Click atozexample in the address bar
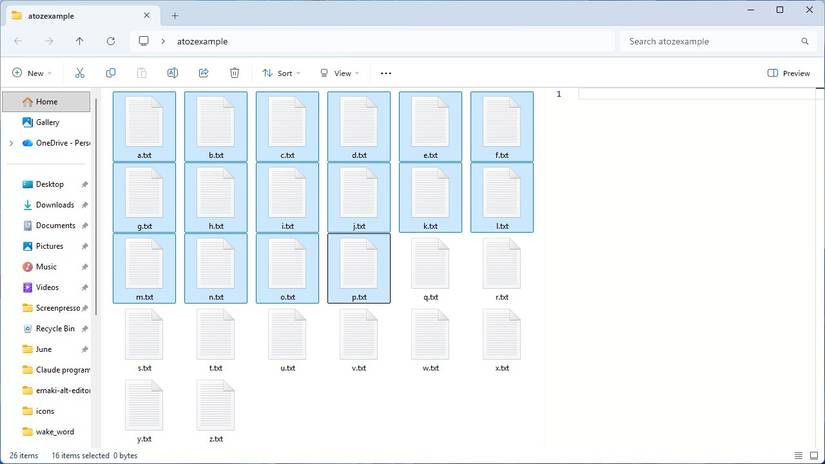825x464 pixels. [x=202, y=41]
